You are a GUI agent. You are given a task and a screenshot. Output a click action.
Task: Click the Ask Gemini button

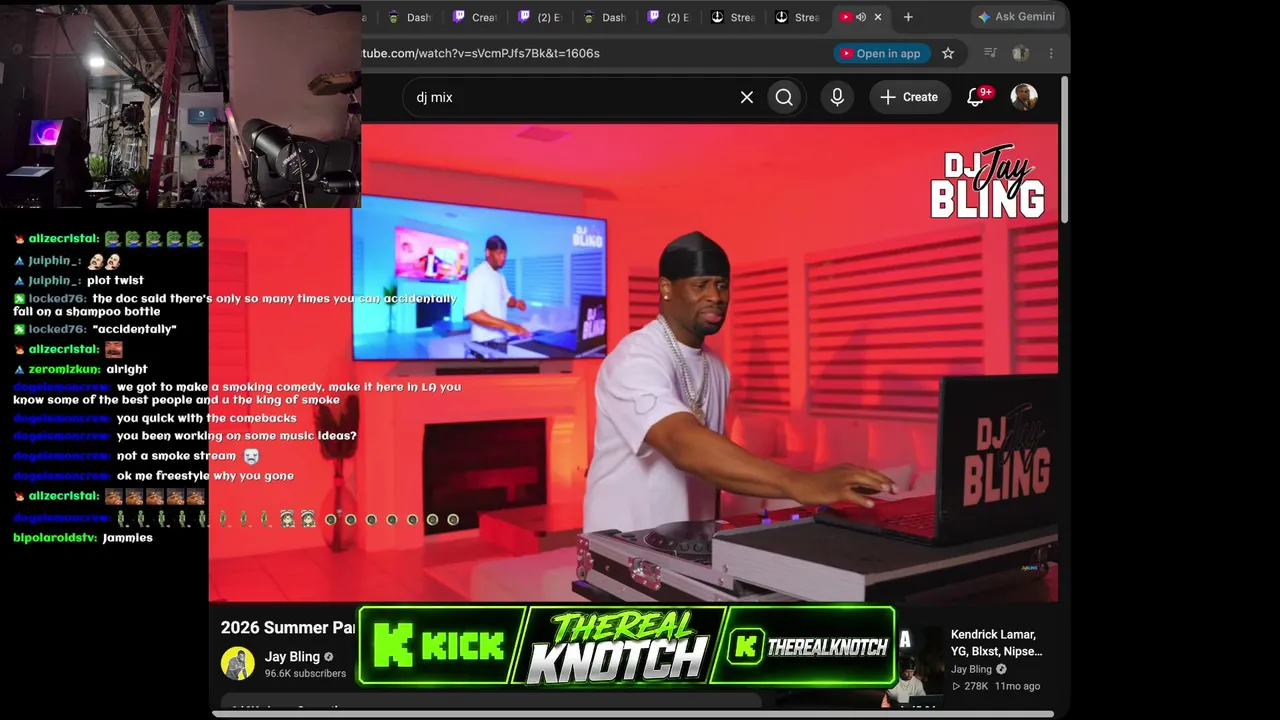(x=1016, y=17)
